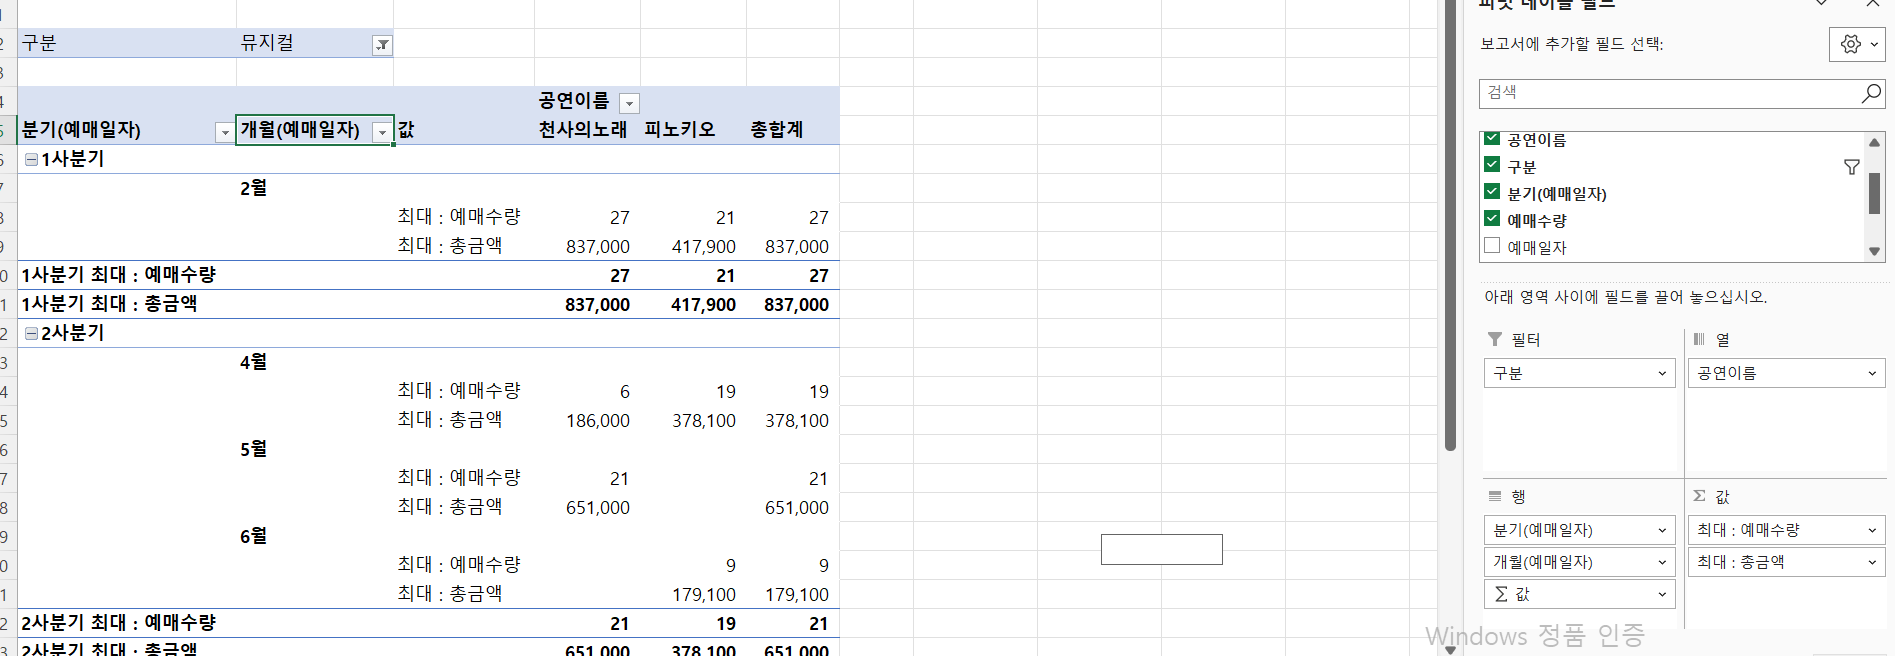The width and height of the screenshot is (1895, 656).
Task: Open the 공연이름 column header filter button
Action: point(629,103)
